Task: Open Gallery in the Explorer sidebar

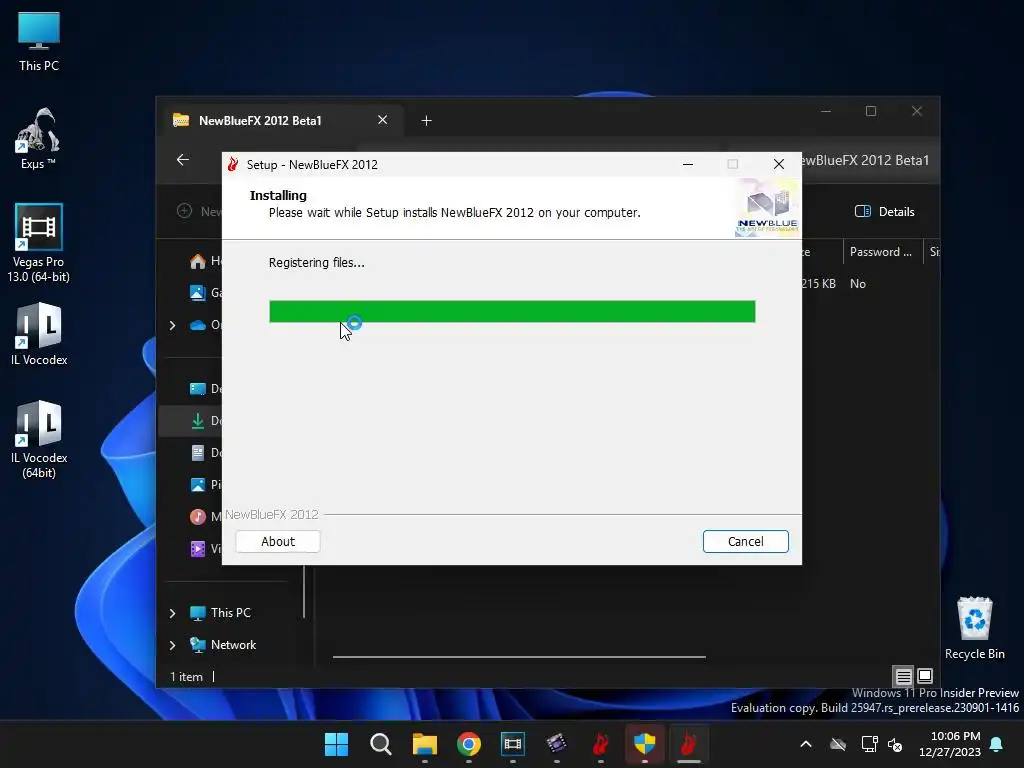Action: tap(206, 293)
